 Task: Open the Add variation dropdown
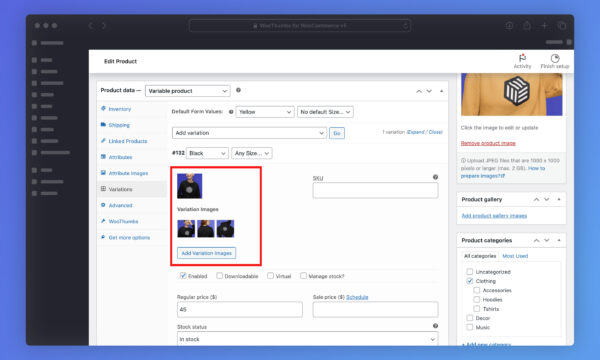(249, 133)
